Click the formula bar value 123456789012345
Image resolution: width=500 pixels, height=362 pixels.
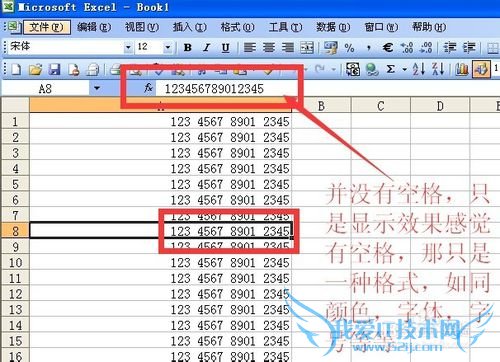pos(214,89)
